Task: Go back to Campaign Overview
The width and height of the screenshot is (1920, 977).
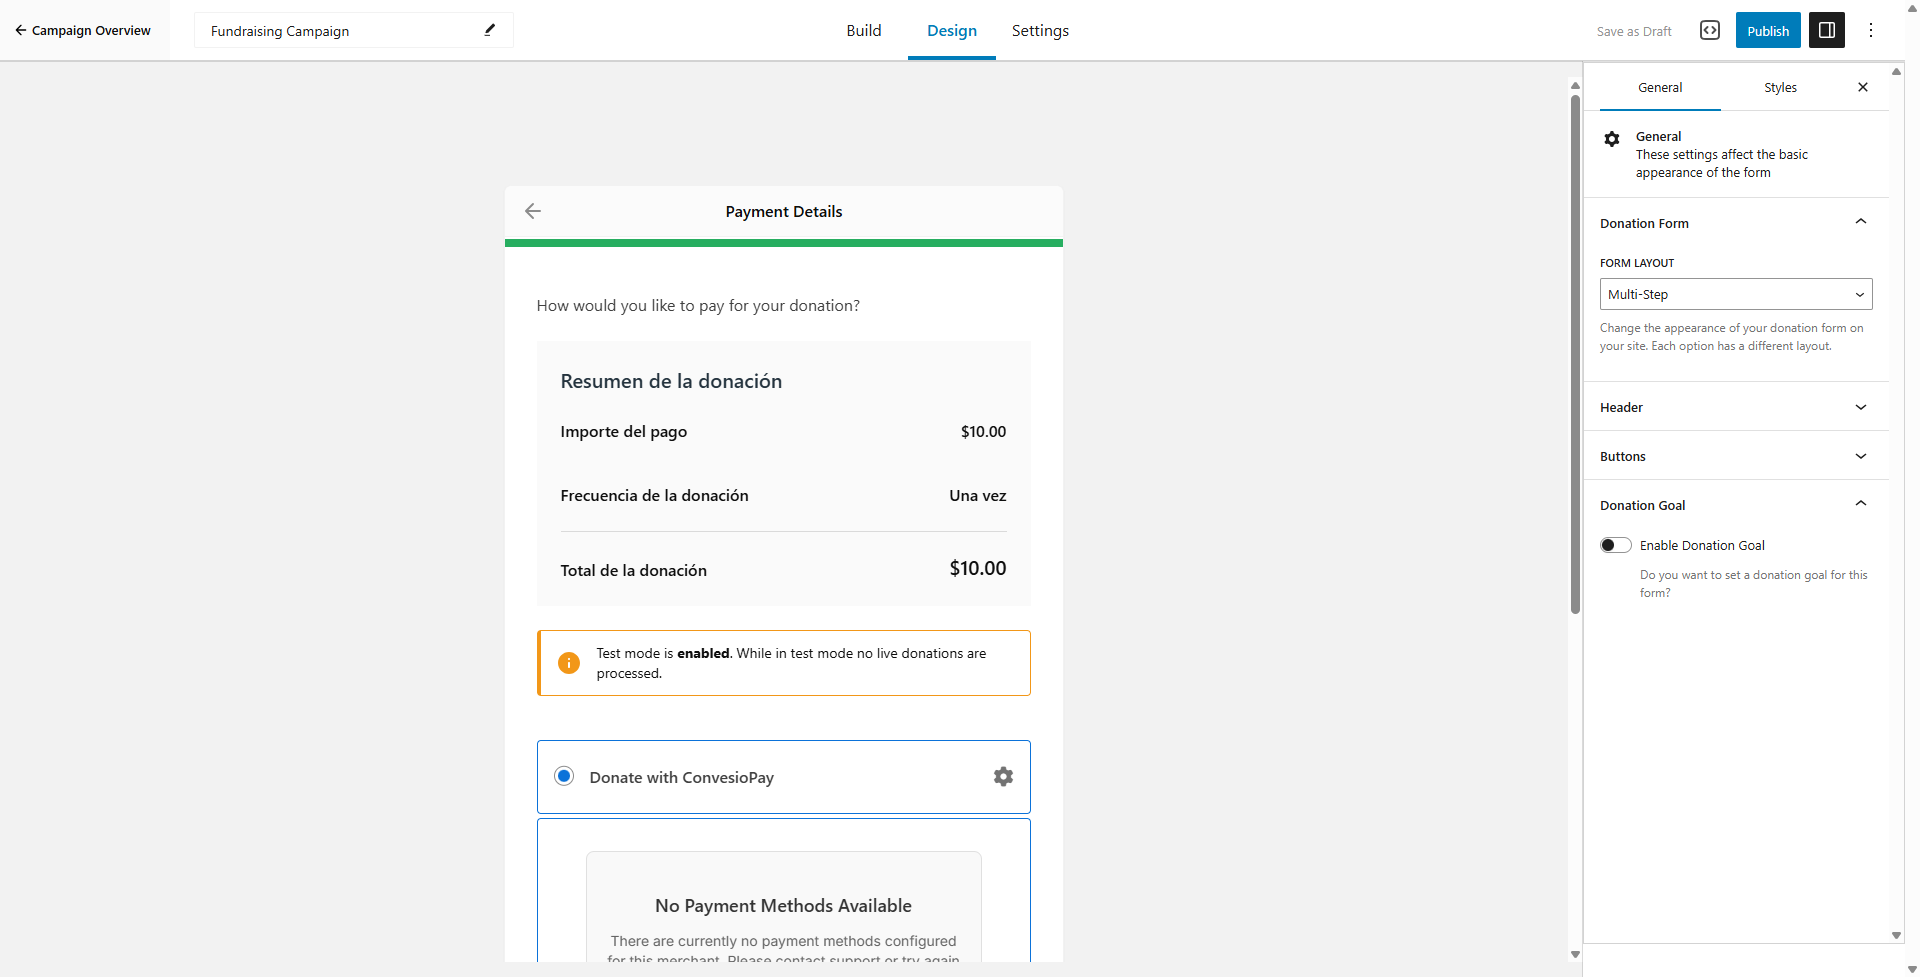Action: [x=83, y=31]
